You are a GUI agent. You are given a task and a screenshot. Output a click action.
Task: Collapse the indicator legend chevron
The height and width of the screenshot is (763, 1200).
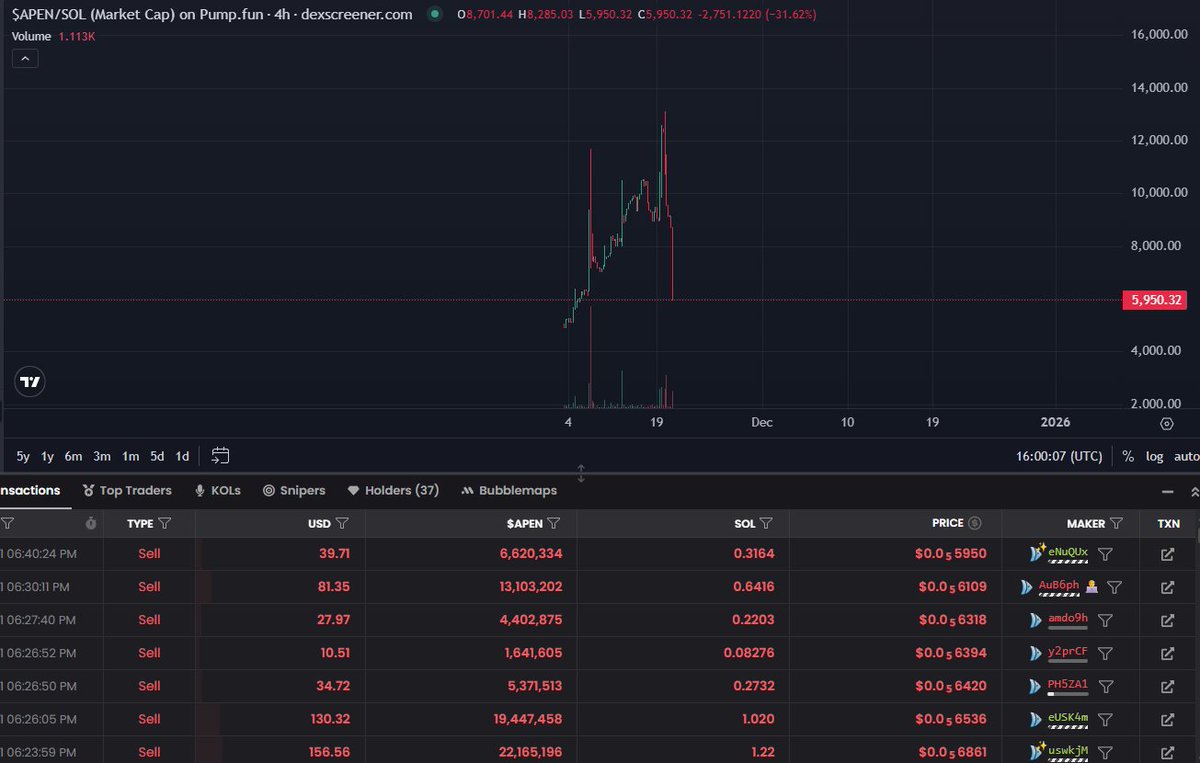tap(25, 59)
